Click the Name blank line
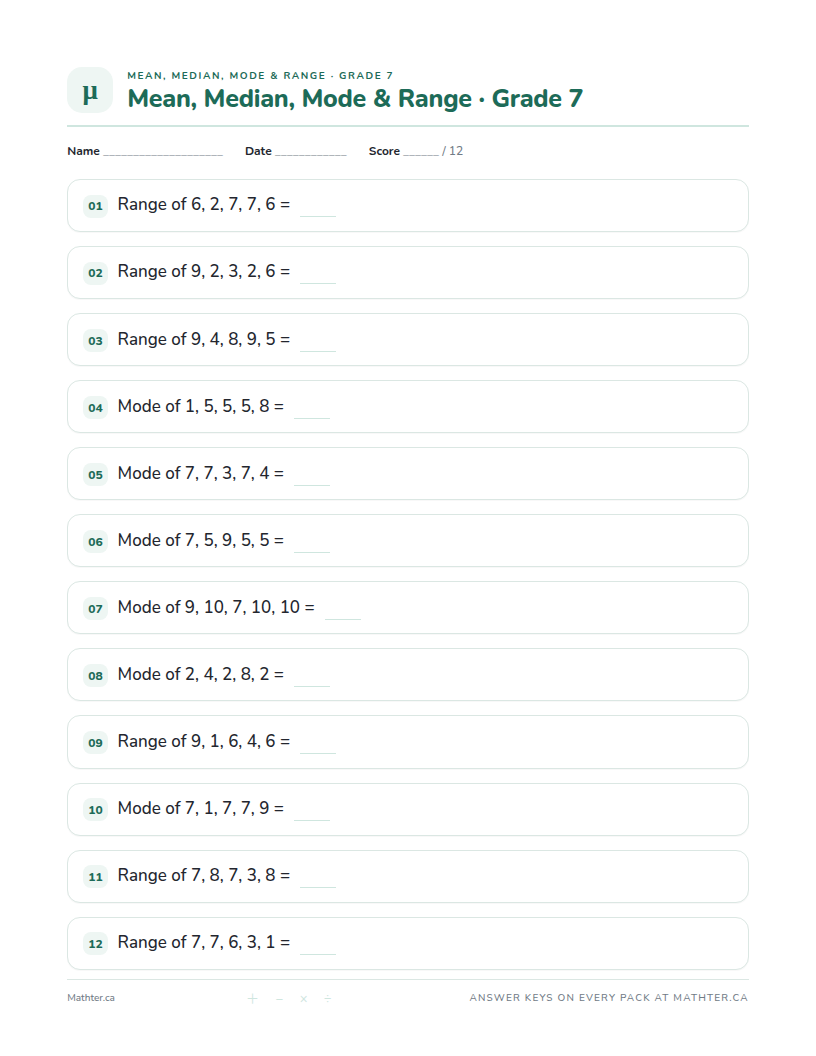The image size is (816, 1056). click(x=163, y=152)
